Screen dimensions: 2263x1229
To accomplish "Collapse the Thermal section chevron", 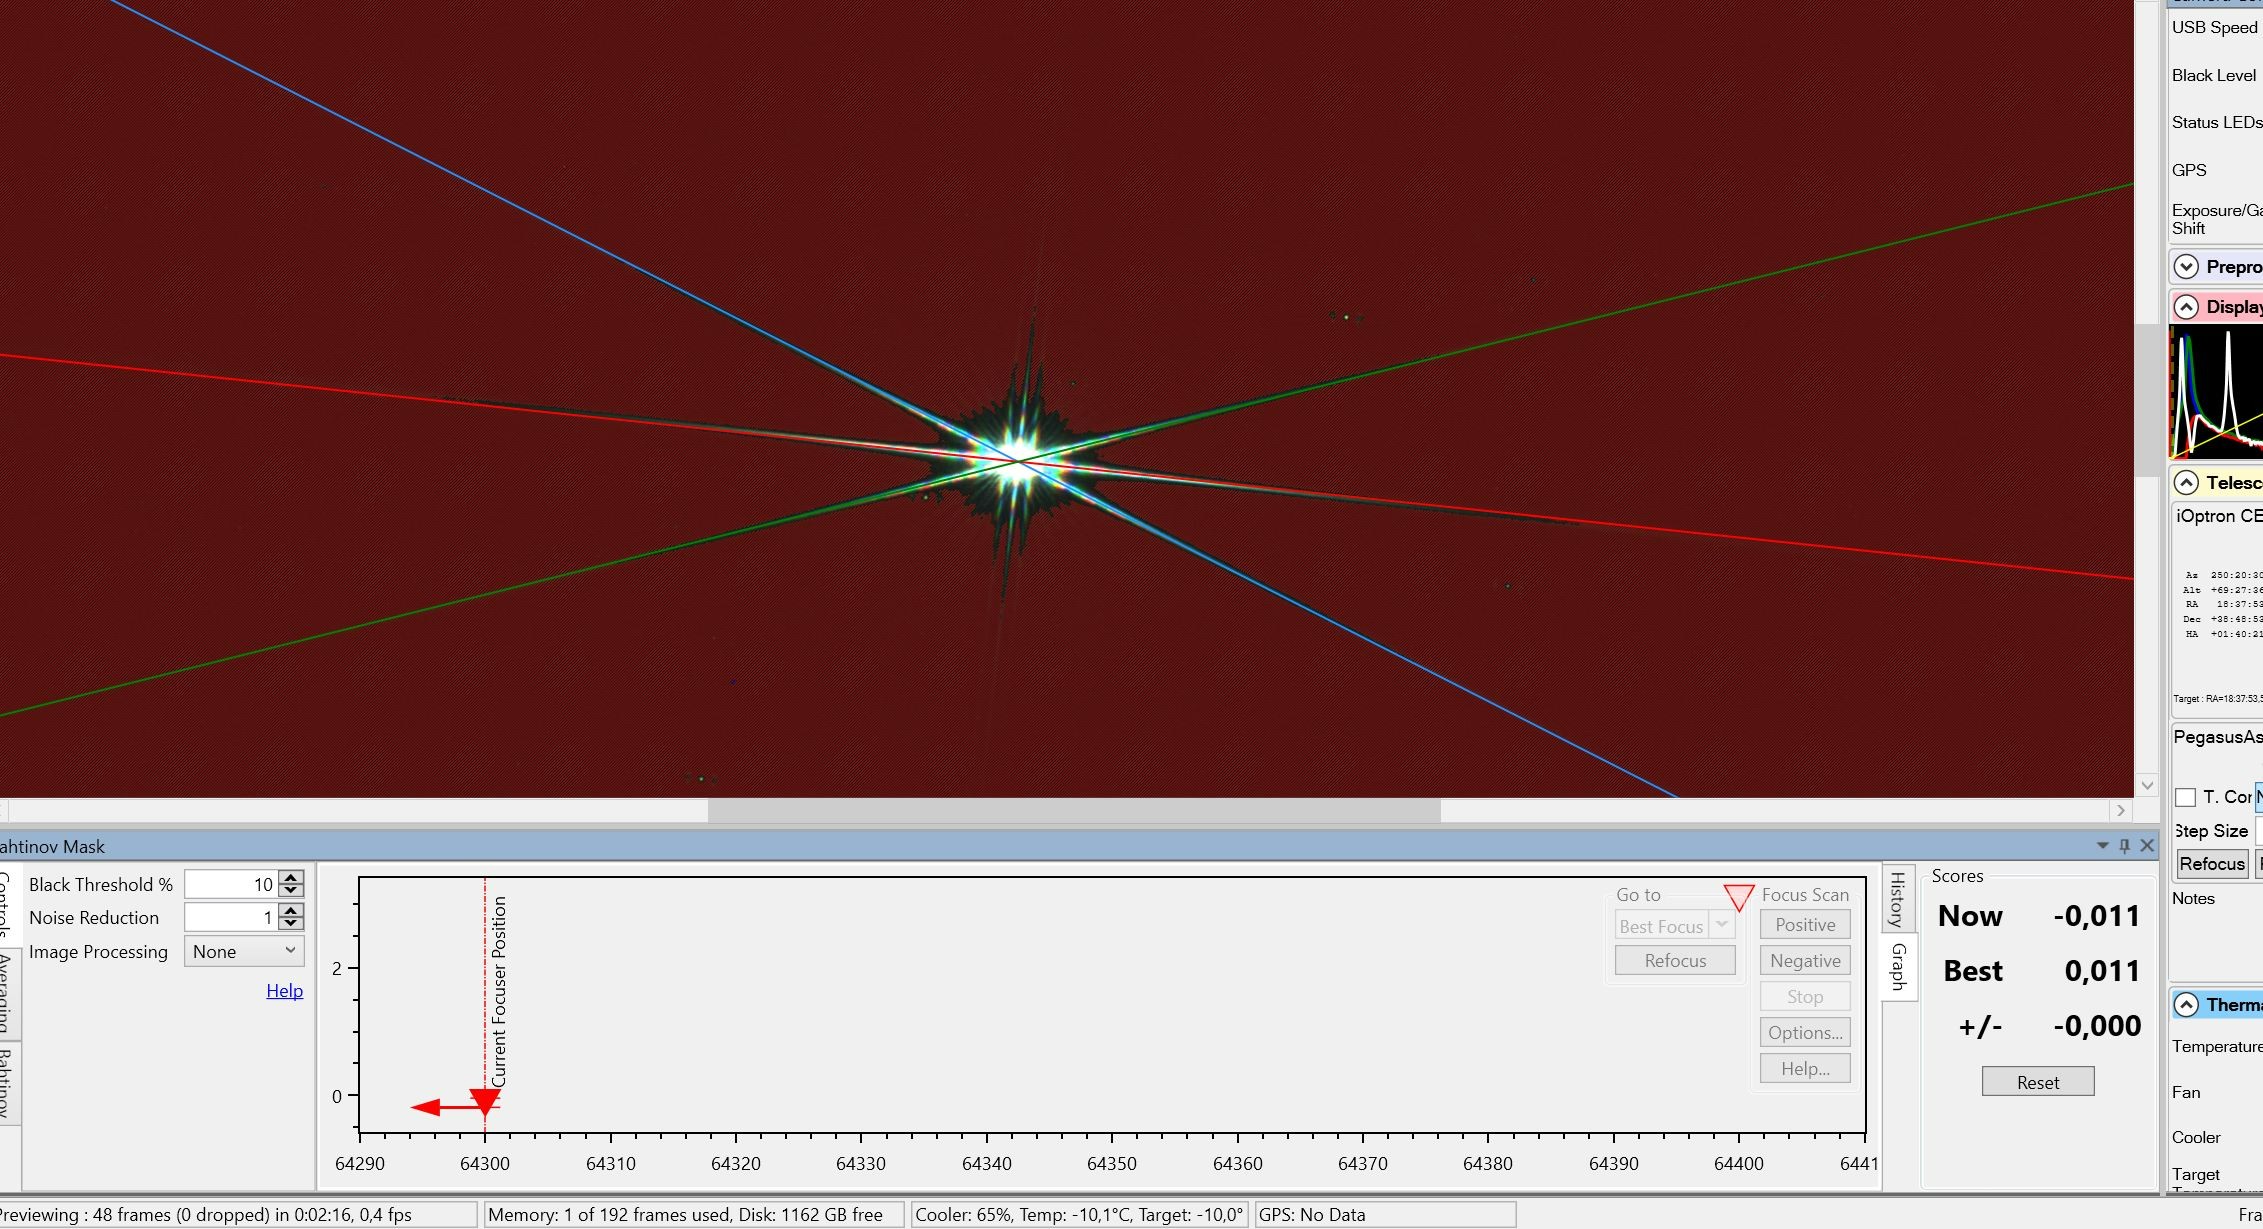I will [x=2186, y=1005].
